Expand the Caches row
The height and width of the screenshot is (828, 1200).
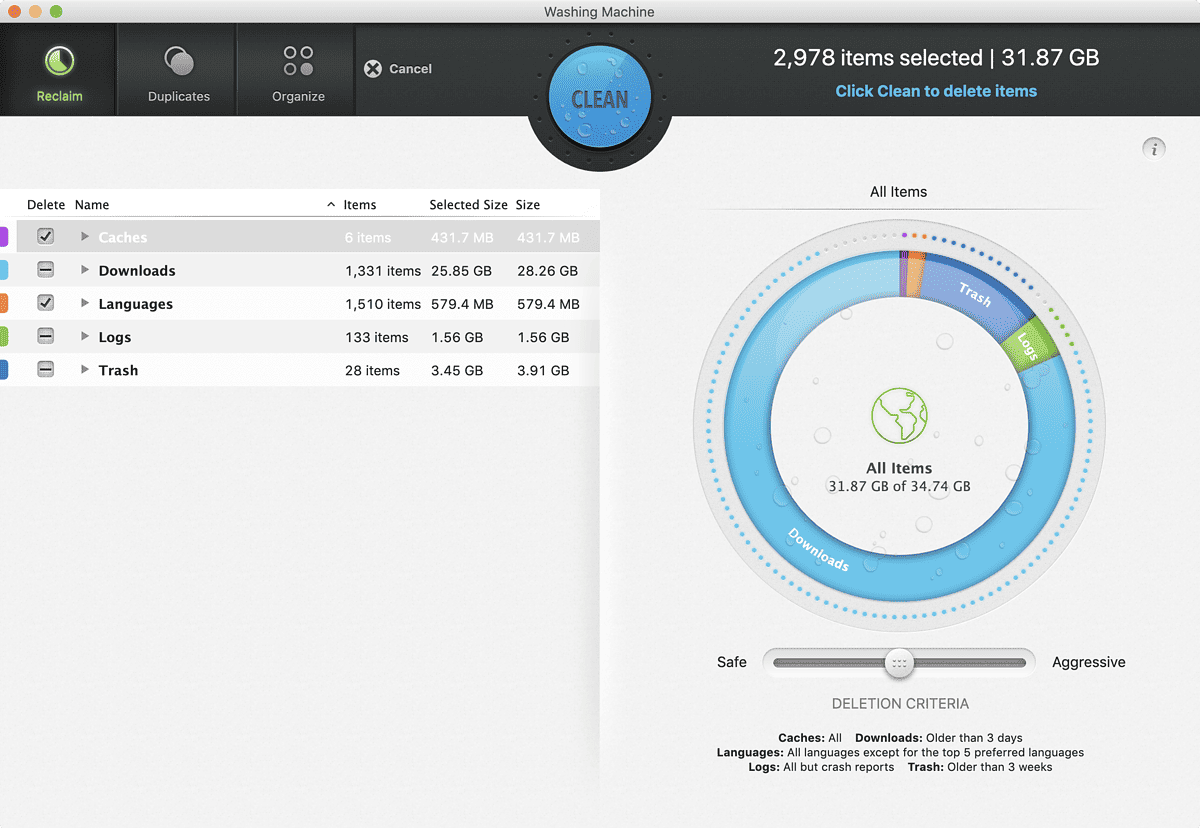coord(85,237)
